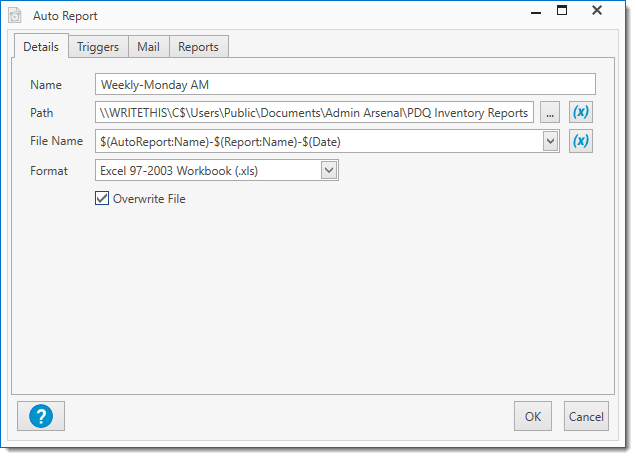
Task: Close the Auto Report window
Action: pyautogui.click(x=597, y=12)
